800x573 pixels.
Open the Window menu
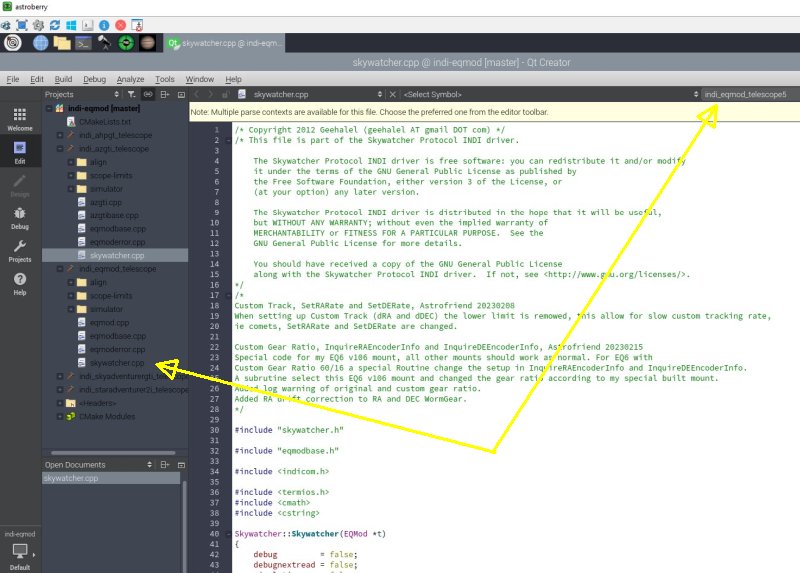coord(199,79)
